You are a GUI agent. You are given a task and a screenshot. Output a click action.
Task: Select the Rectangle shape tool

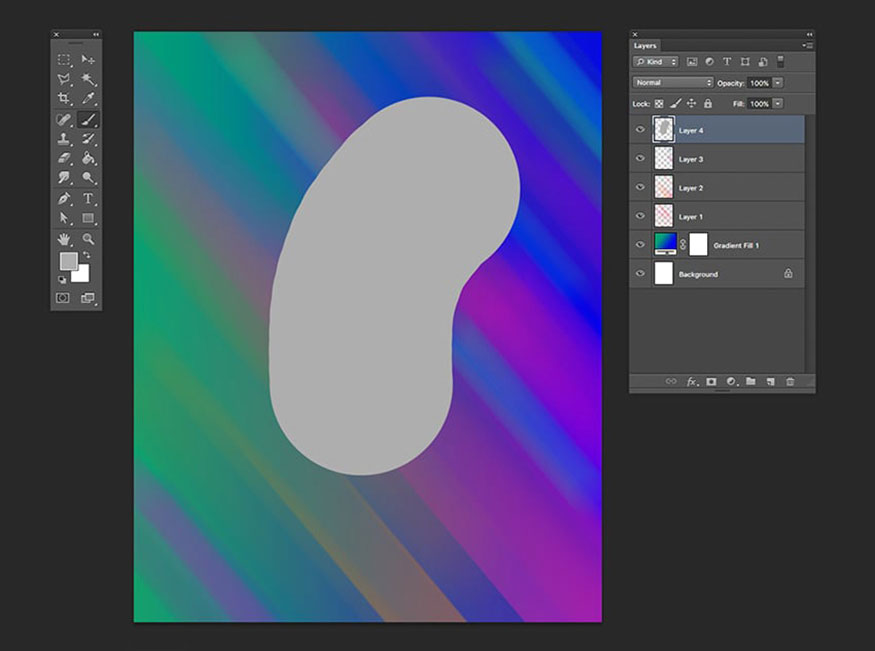tap(88, 218)
